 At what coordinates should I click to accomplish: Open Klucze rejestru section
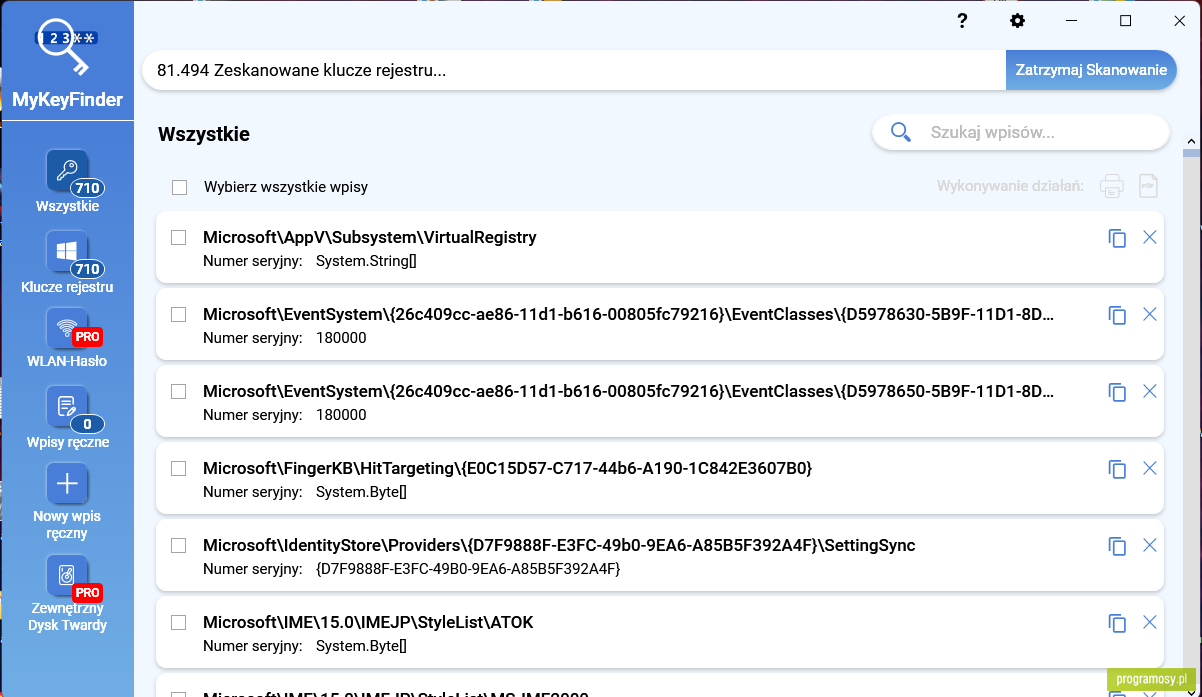67,262
